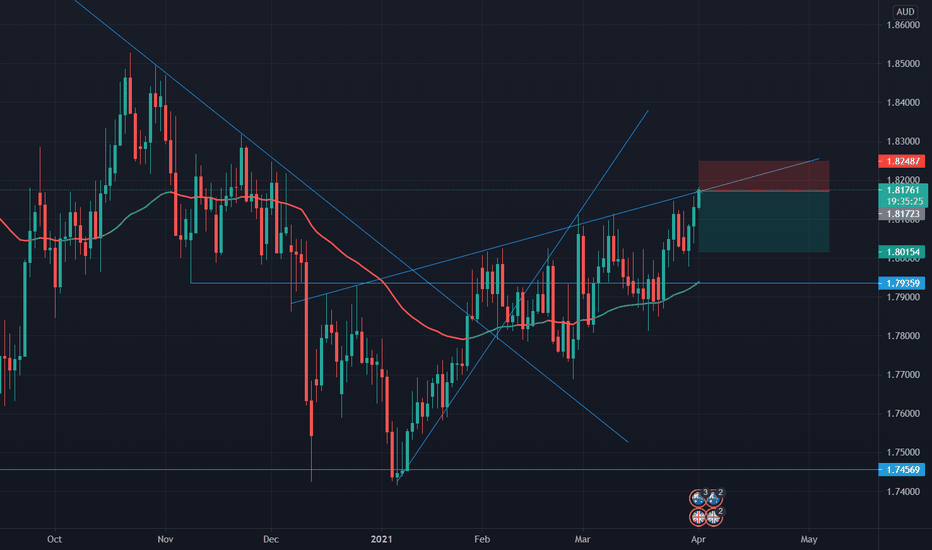Click the 1.74000 price scale value
Image resolution: width=932 pixels, height=550 pixels.
click(903, 491)
